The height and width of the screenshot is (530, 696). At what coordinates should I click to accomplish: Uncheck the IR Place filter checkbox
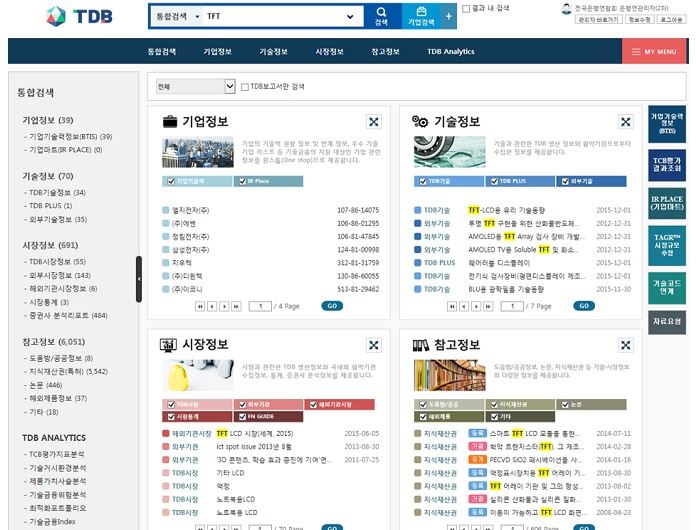click(240, 182)
